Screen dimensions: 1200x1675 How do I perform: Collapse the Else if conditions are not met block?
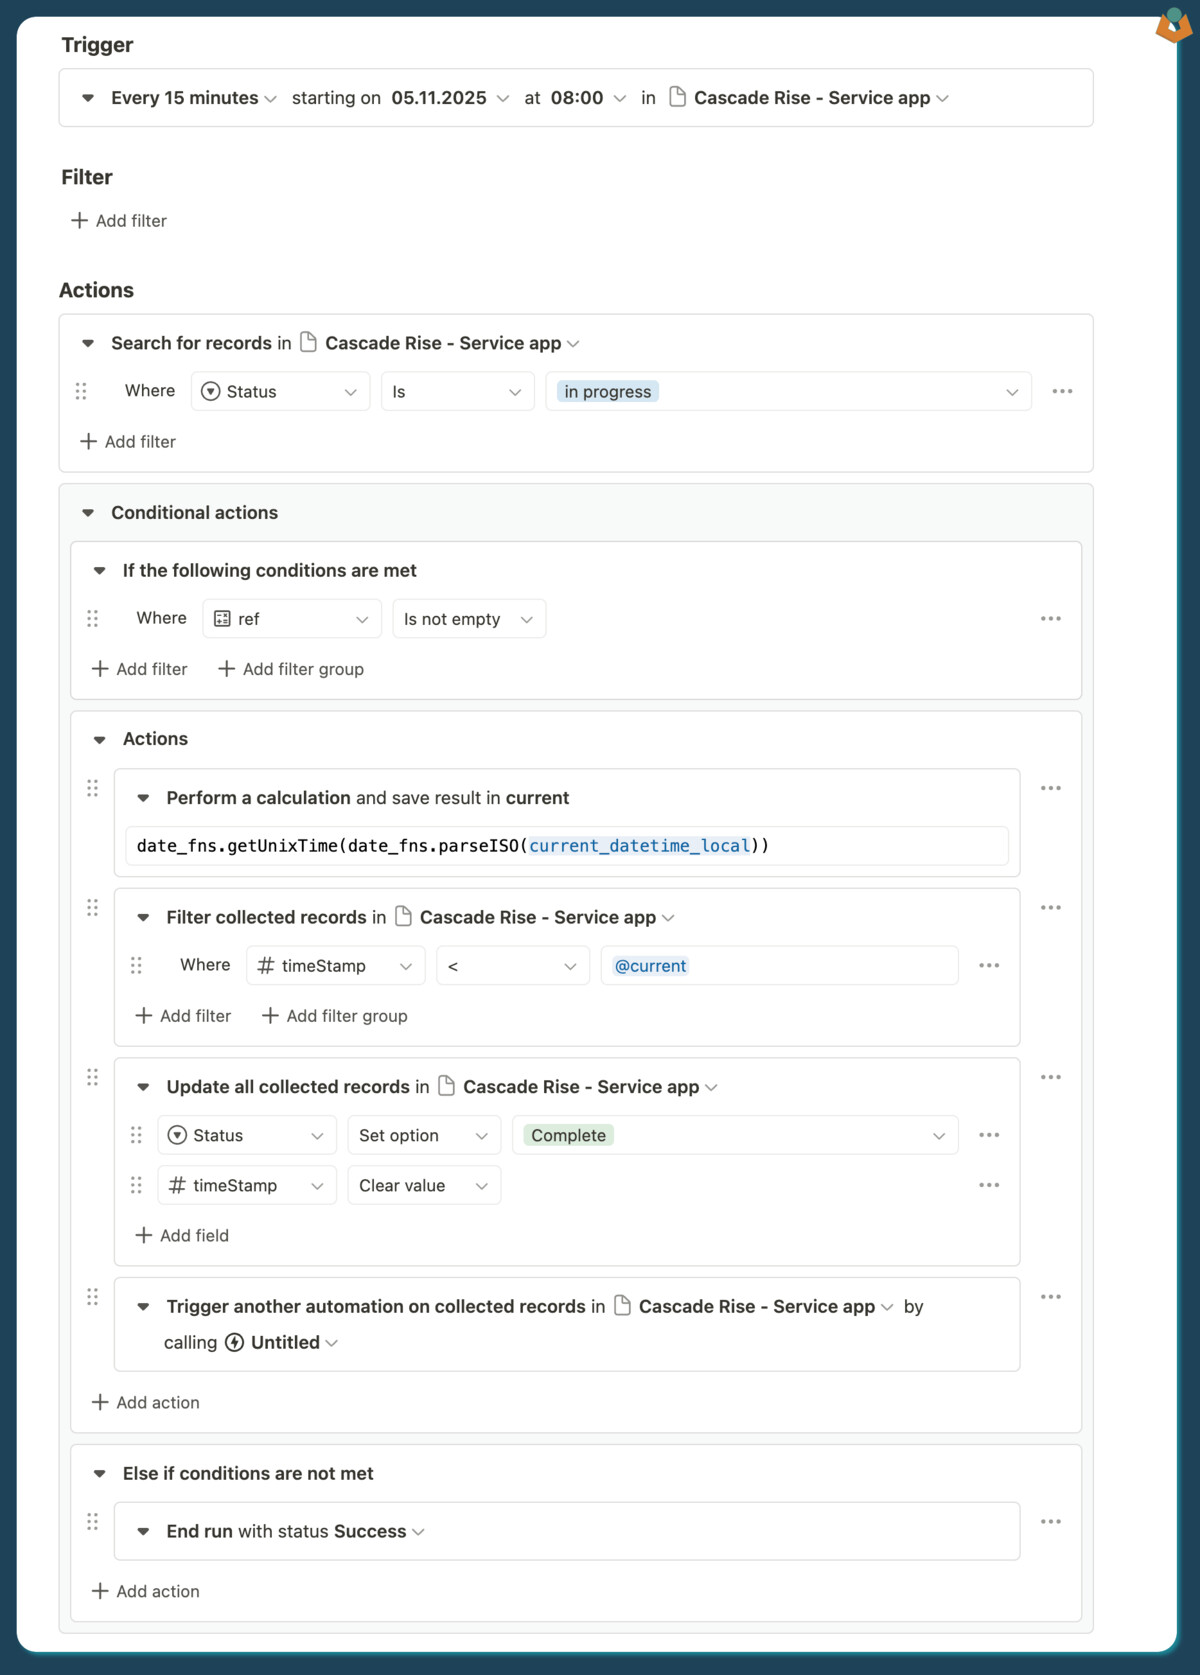100,1474
